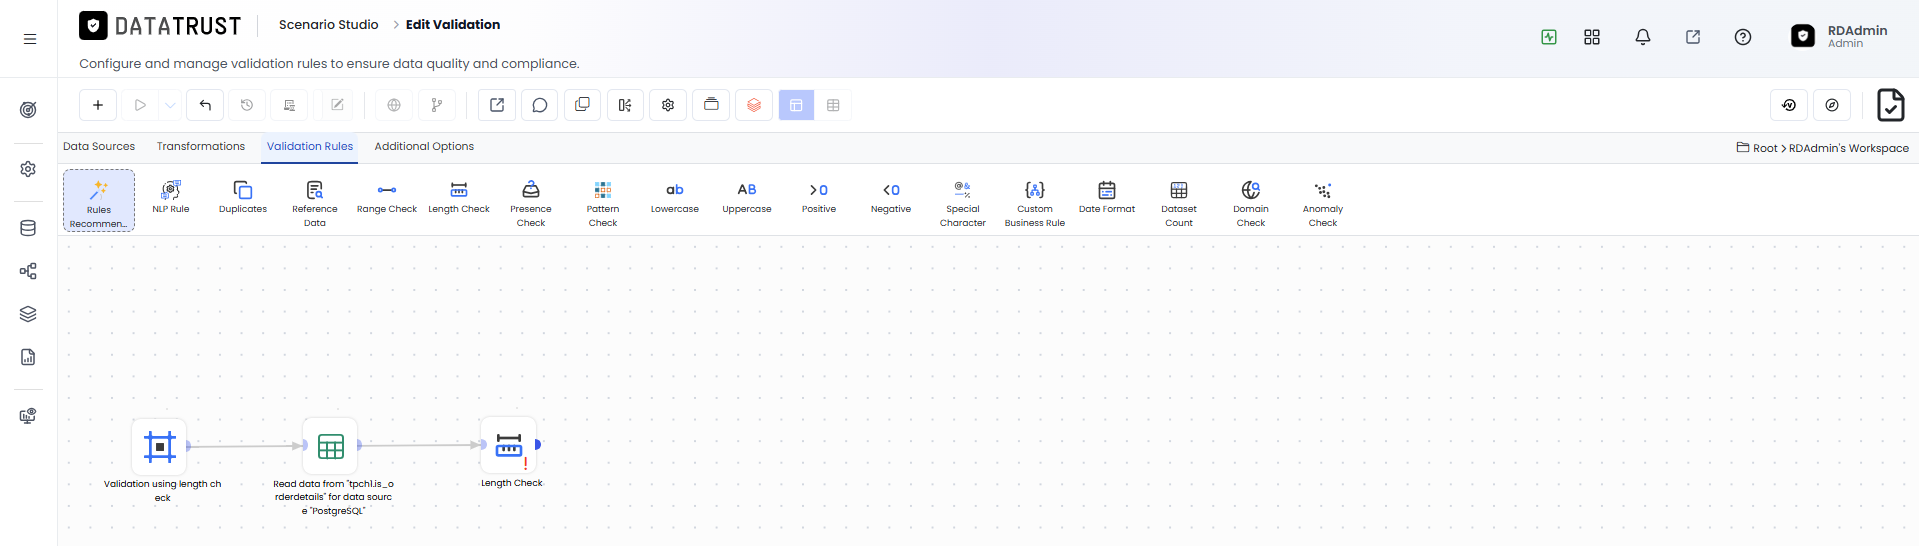Toggle the table grid view button
The width and height of the screenshot is (1919, 546).
[x=833, y=105]
